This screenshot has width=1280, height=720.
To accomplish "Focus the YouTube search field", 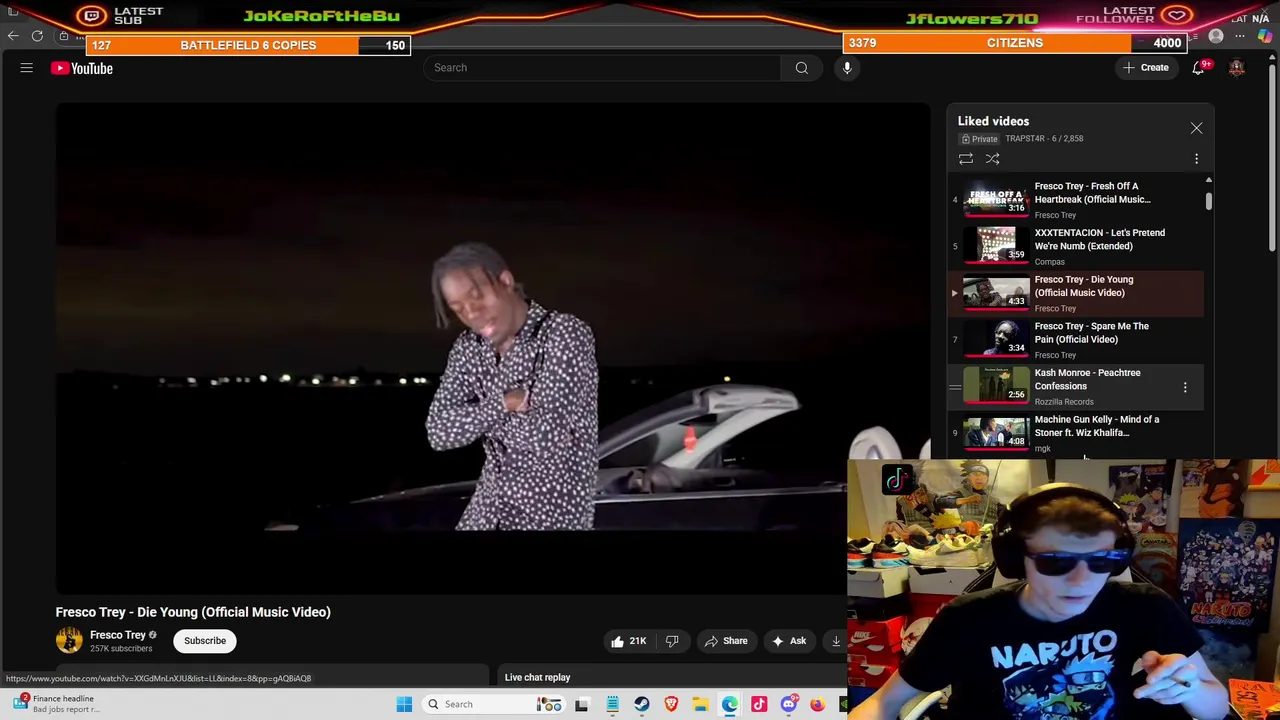I will click(602, 68).
